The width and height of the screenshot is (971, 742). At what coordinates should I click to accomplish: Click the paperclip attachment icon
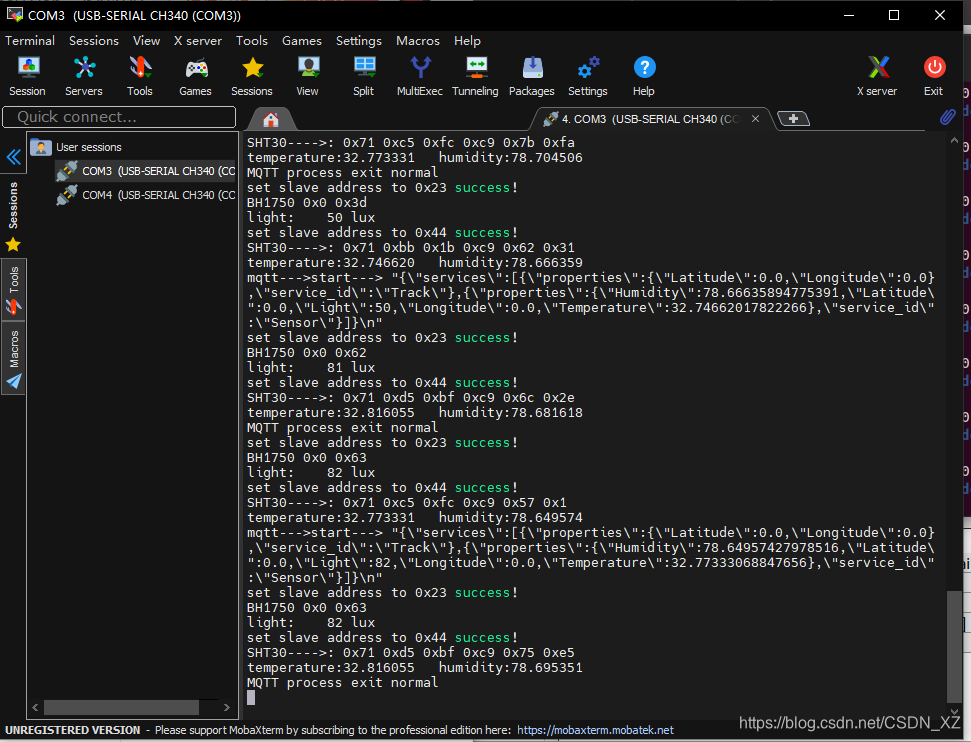[947, 117]
